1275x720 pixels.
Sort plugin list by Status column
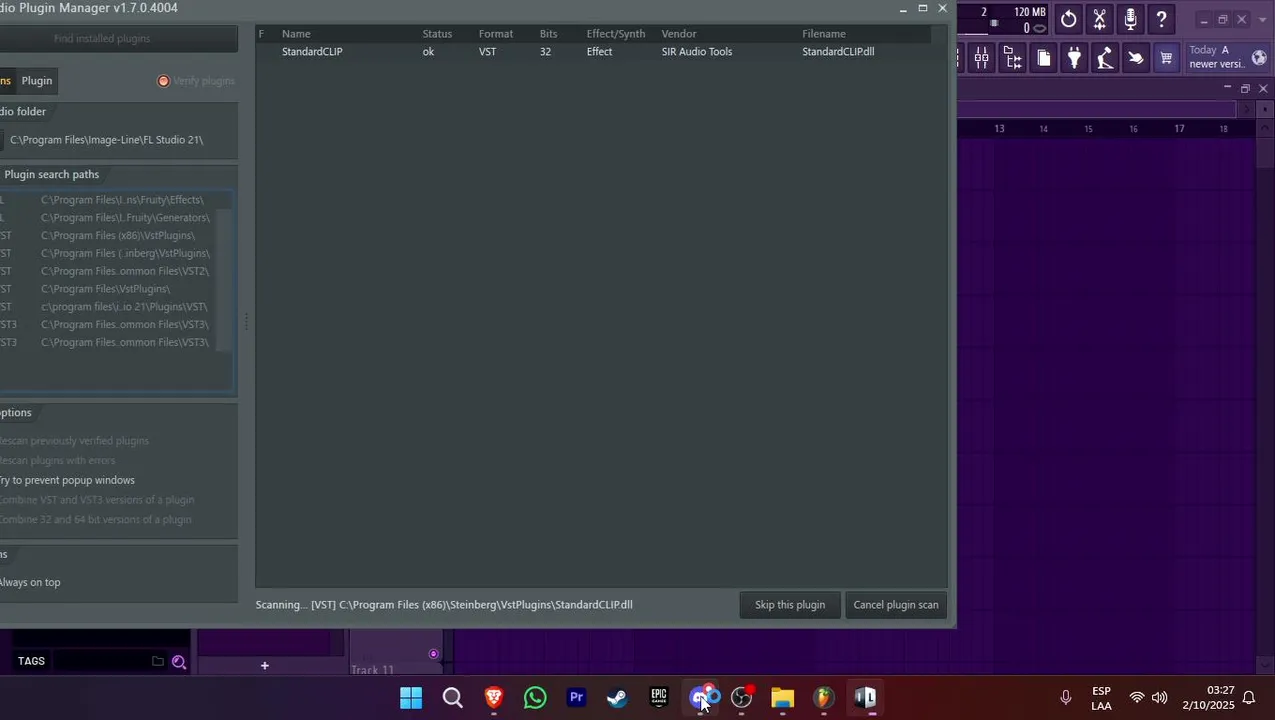click(x=437, y=34)
